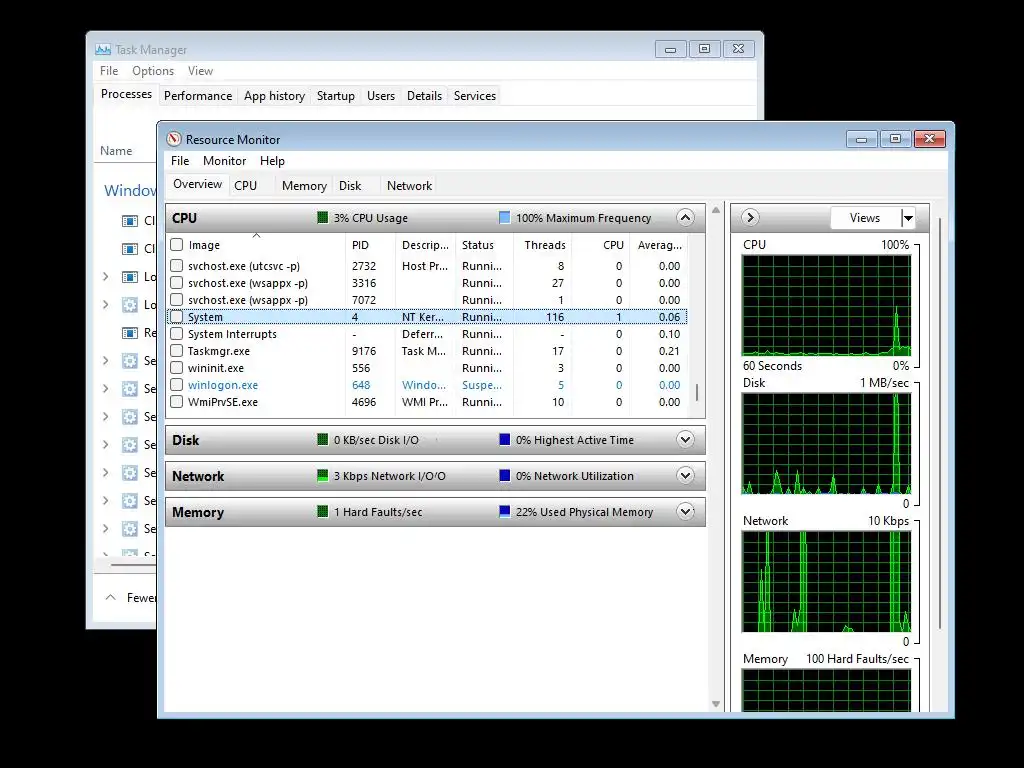Select the blue winlogon.exe process name
This screenshot has height=768, width=1024.
click(223, 385)
